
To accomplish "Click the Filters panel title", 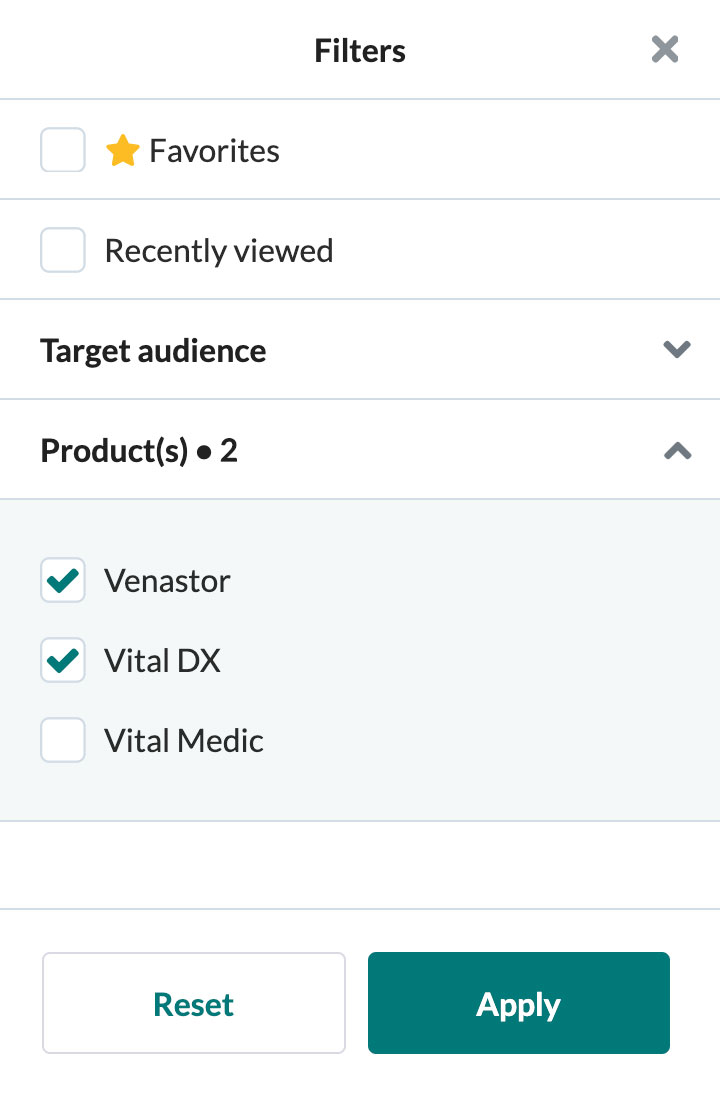I will [360, 50].
